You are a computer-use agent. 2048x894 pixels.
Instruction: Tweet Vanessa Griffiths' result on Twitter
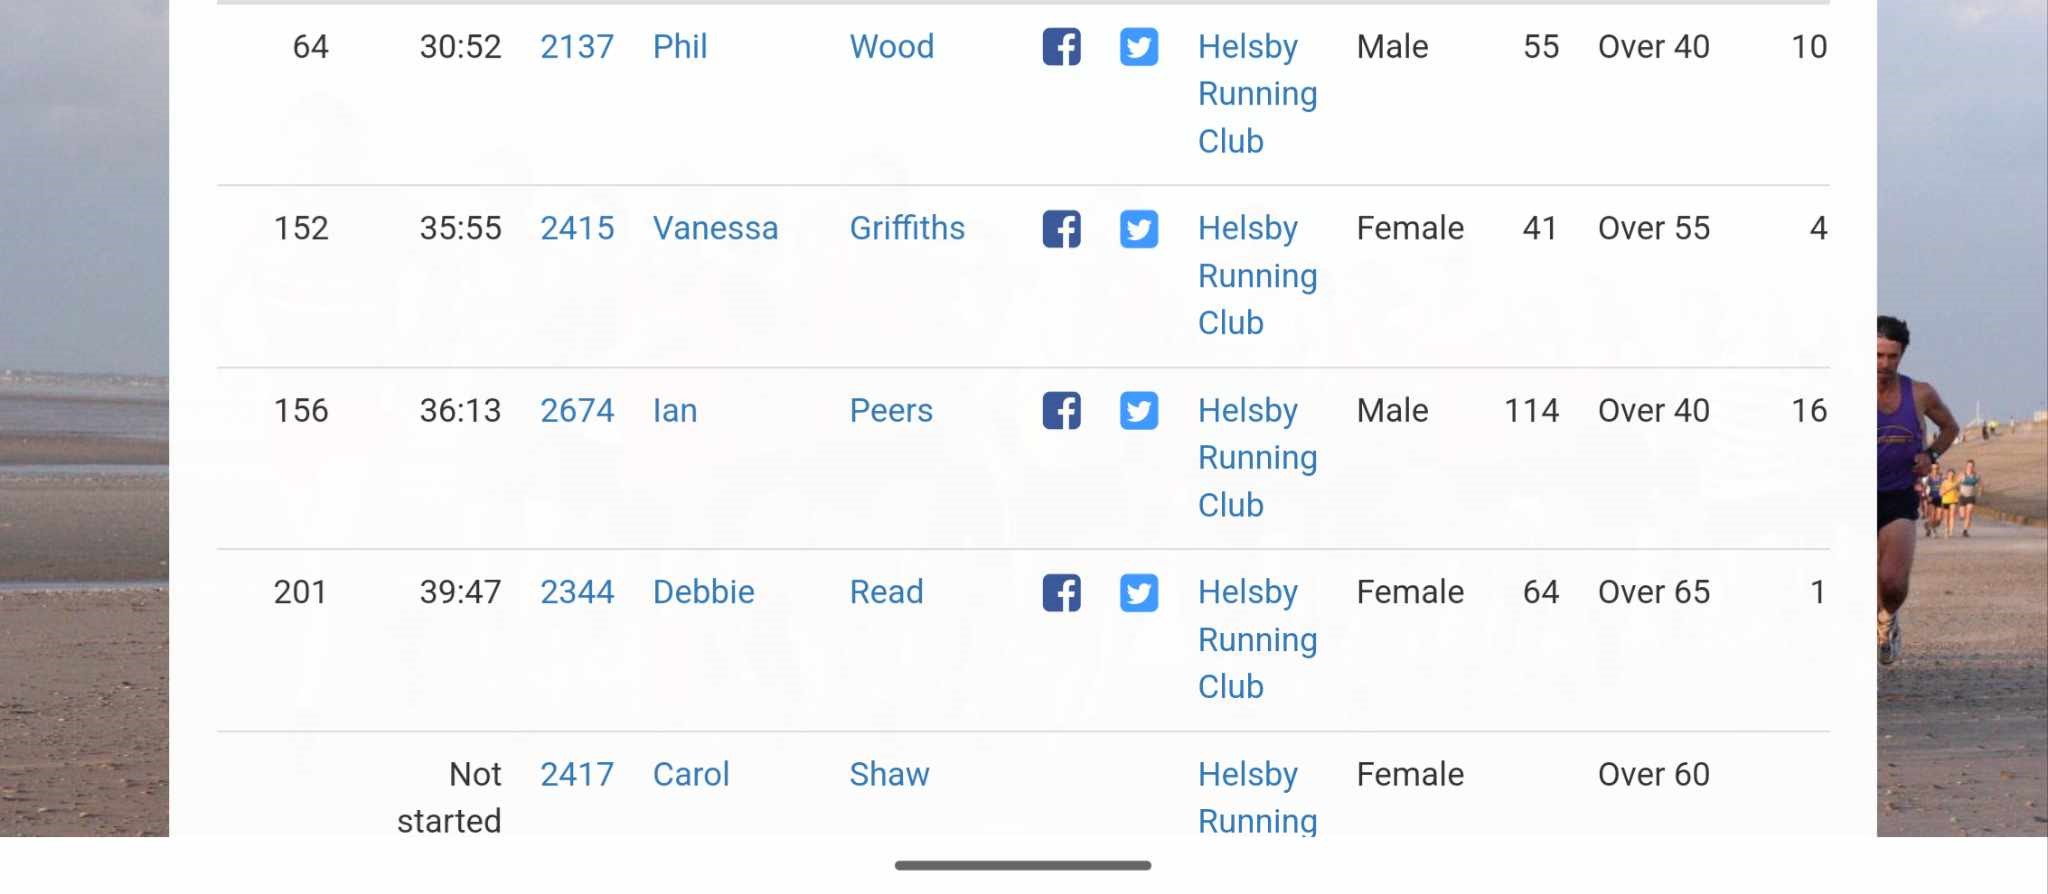1138,229
